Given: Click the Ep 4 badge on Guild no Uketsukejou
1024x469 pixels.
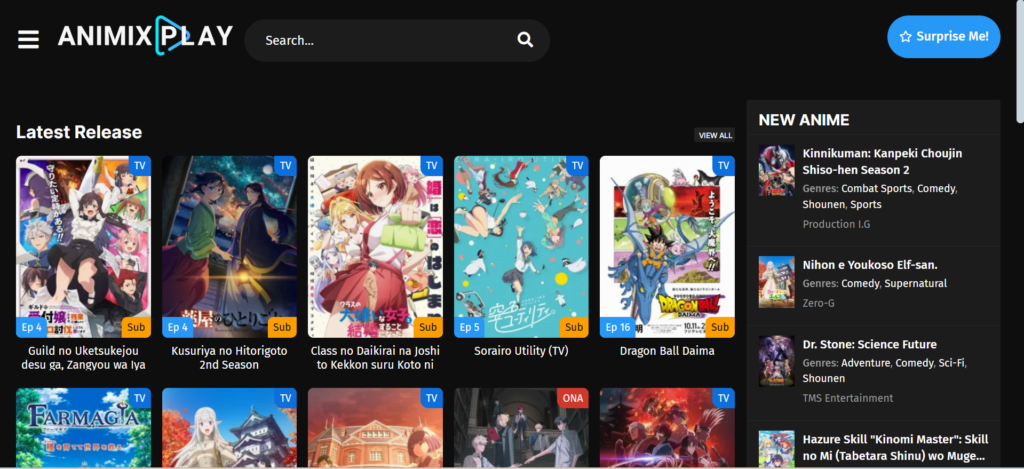Looking at the screenshot, I should tap(32, 327).
